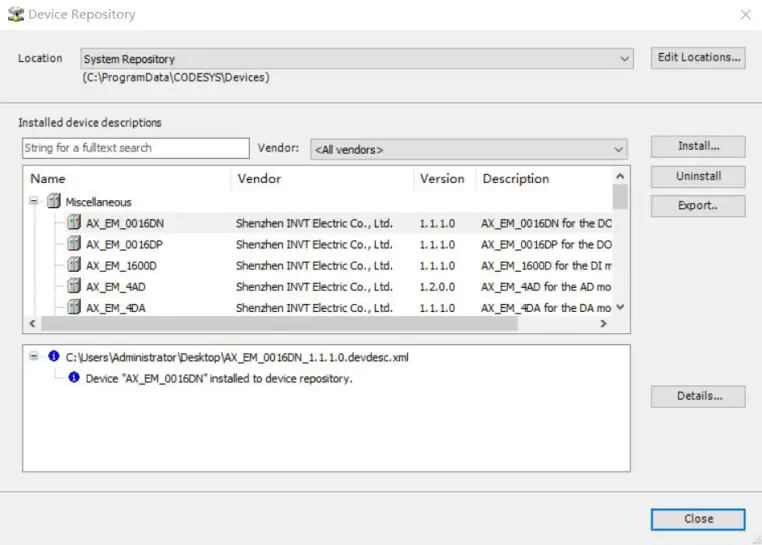Focus the fulltext search input field

pyautogui.click(x=136, y=148)
